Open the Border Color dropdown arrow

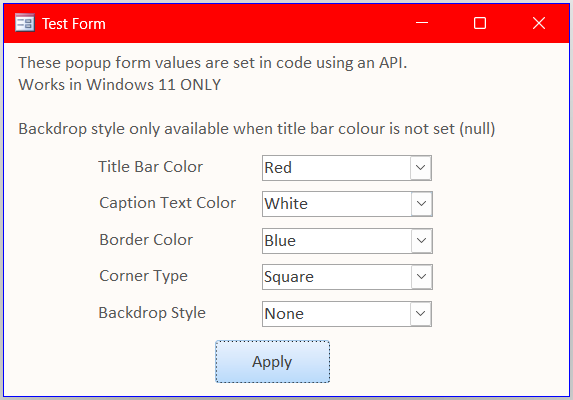(421, 240)
